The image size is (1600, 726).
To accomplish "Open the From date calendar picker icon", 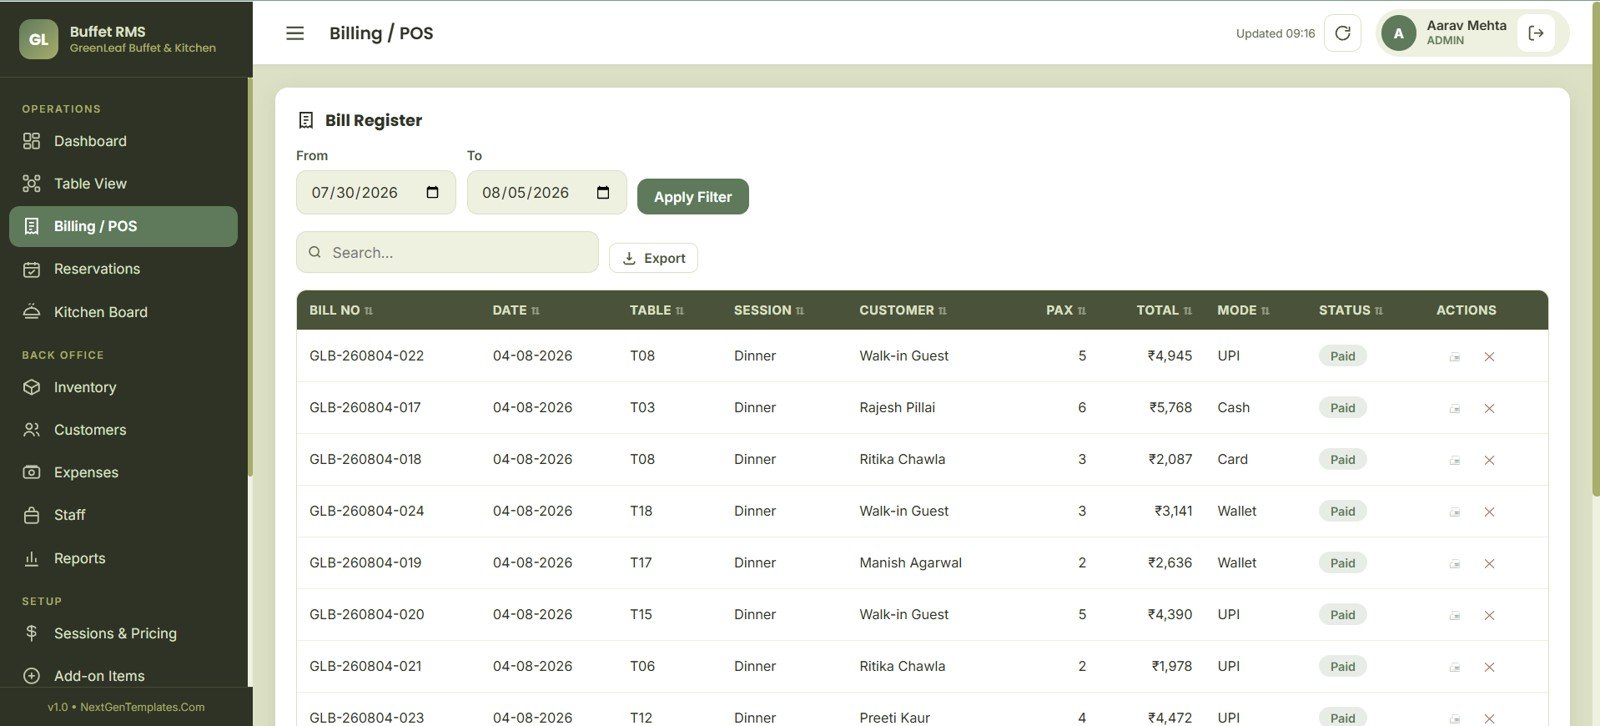I will click(432, 192).
